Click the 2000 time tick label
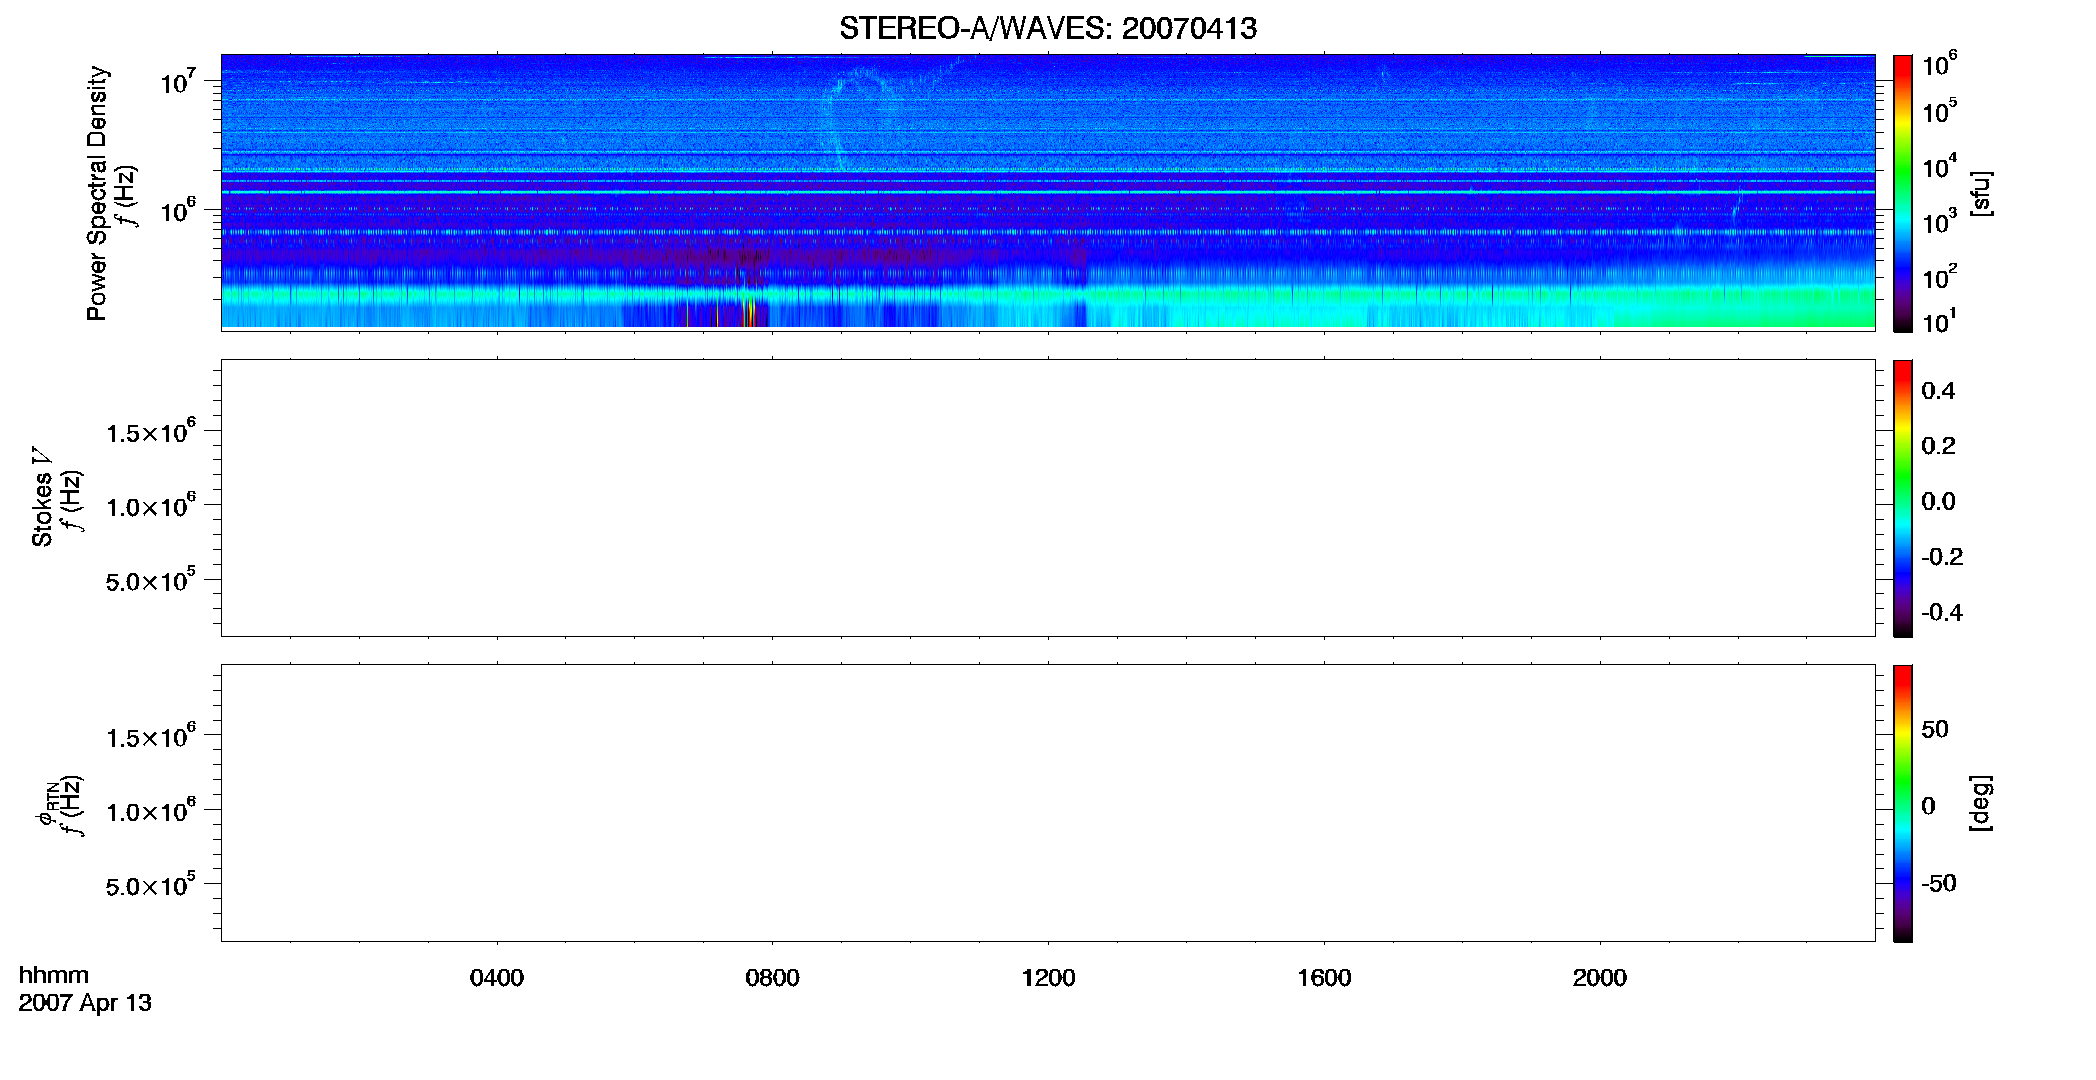 coord(1600,977)
